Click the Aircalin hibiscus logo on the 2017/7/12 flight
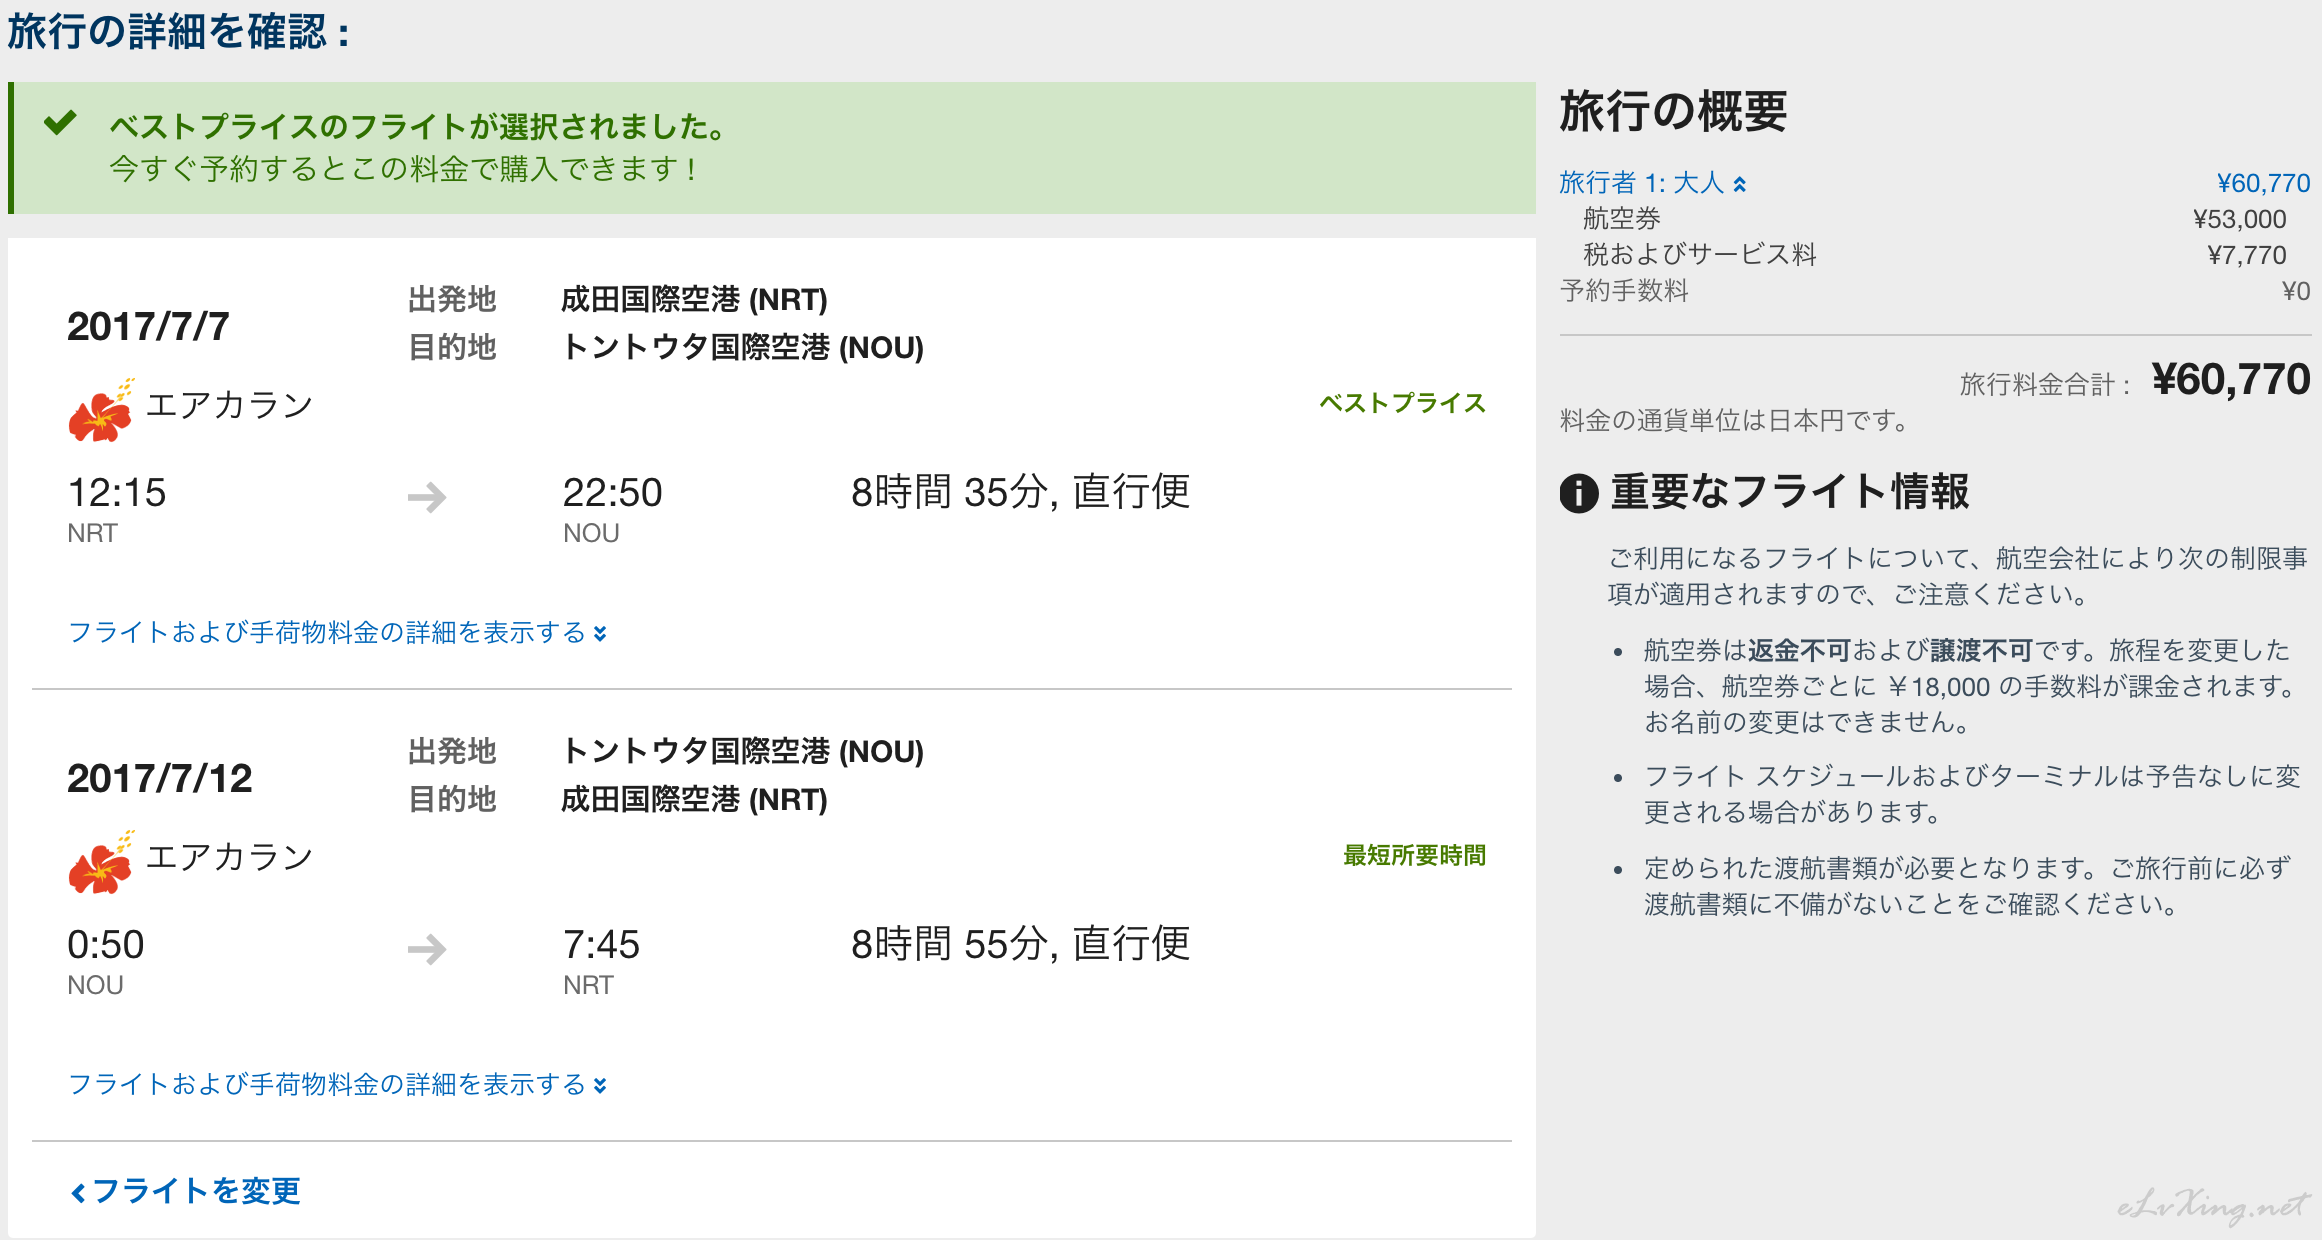The height and width of the screenshot is (1240, 2322). coord(100,864)
